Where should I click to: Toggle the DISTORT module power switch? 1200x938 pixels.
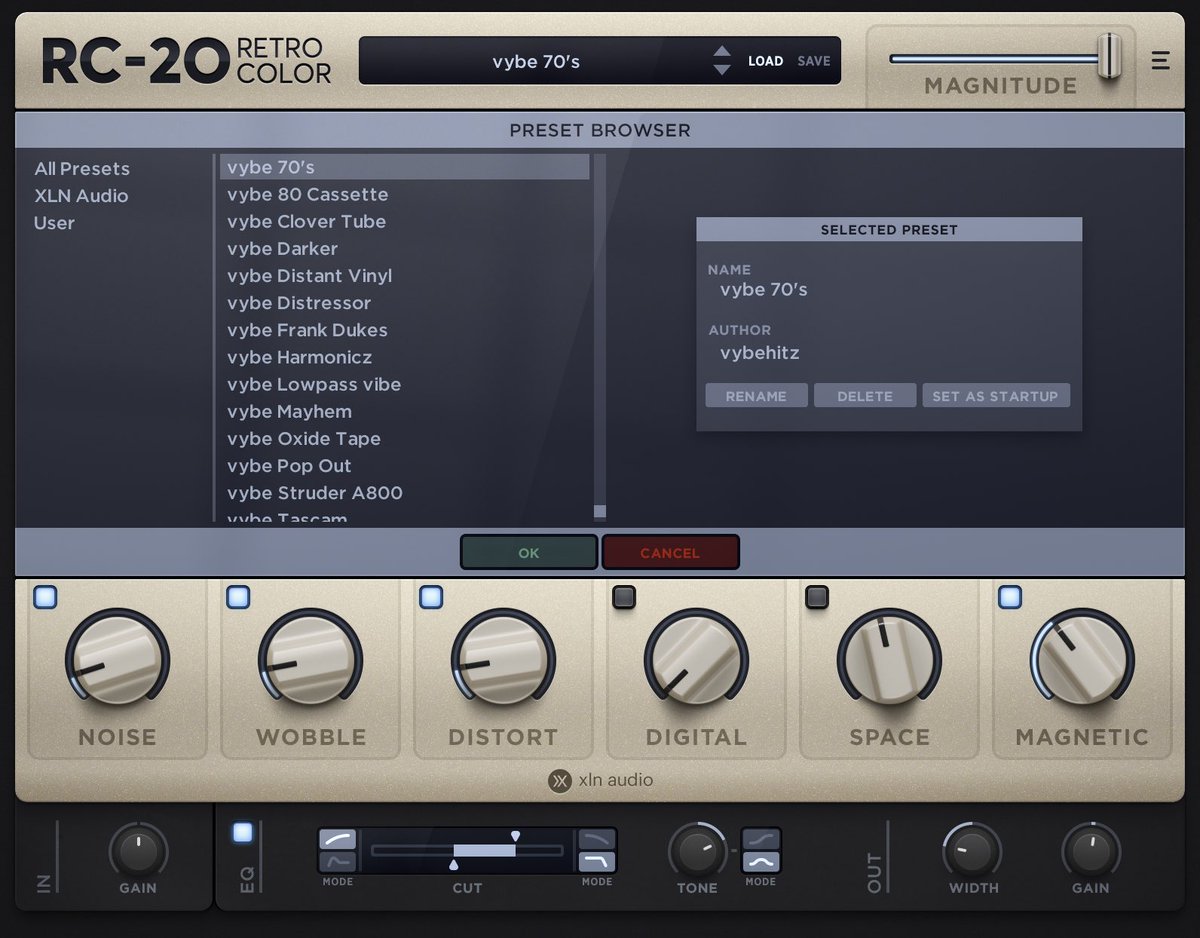(x=431, y=597)
